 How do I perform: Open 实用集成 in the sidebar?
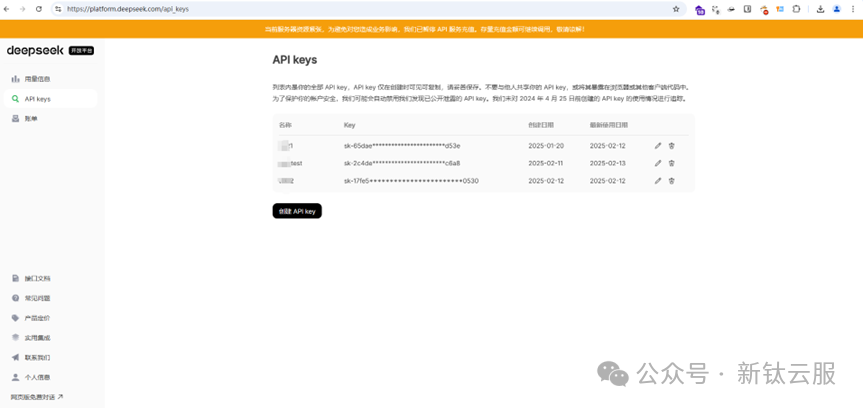tap(50, 338)
